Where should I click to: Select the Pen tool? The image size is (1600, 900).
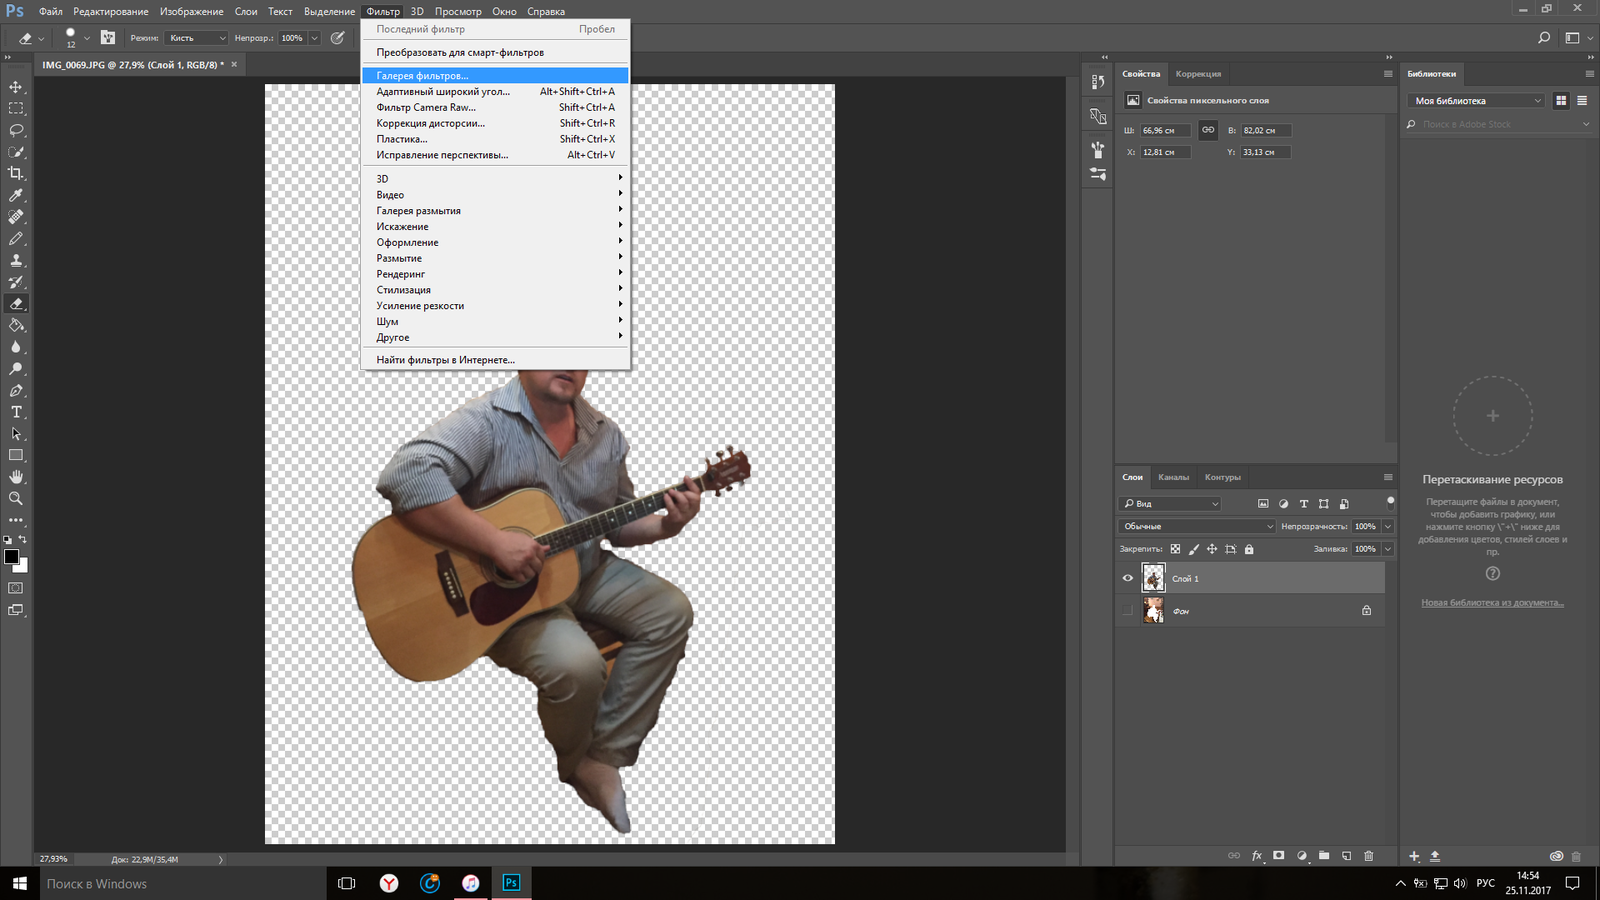point(16,390)
